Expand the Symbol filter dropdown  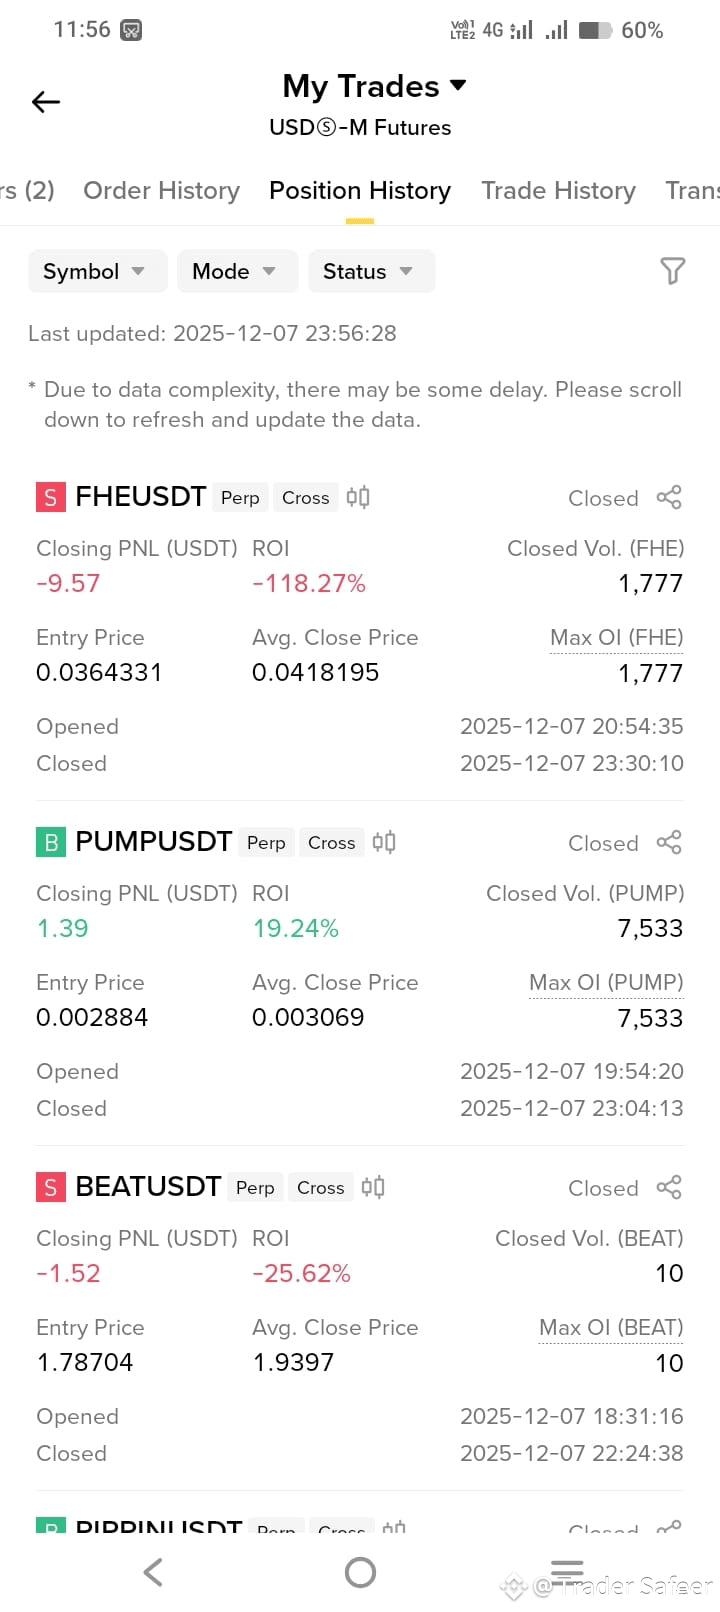tap(97, 271)
